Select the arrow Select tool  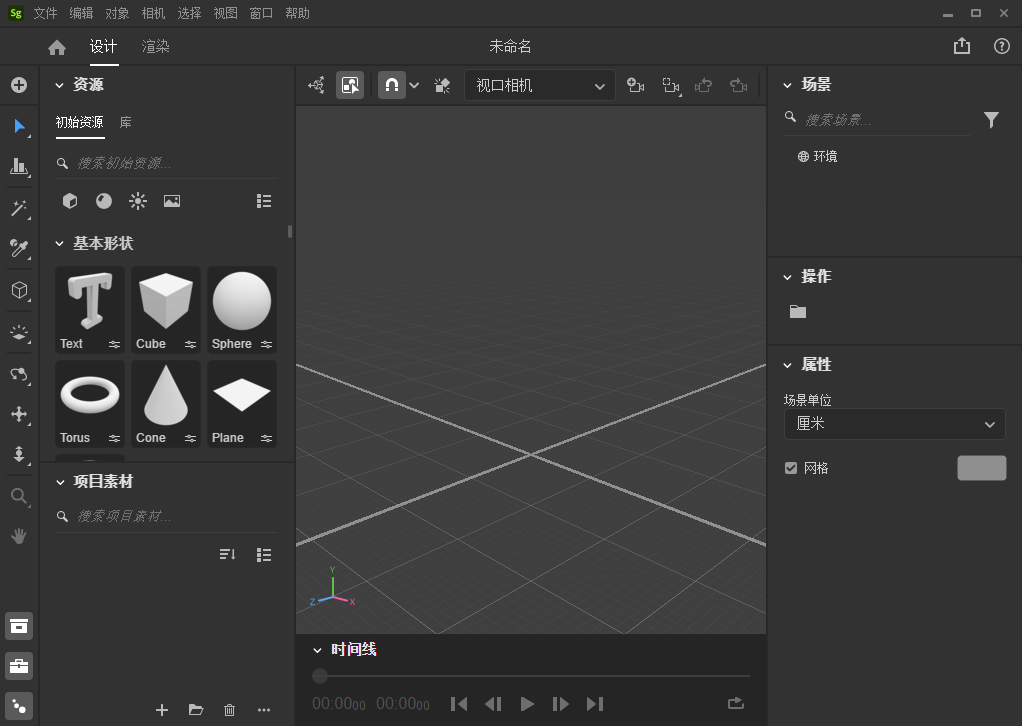[x=19, y=126]
